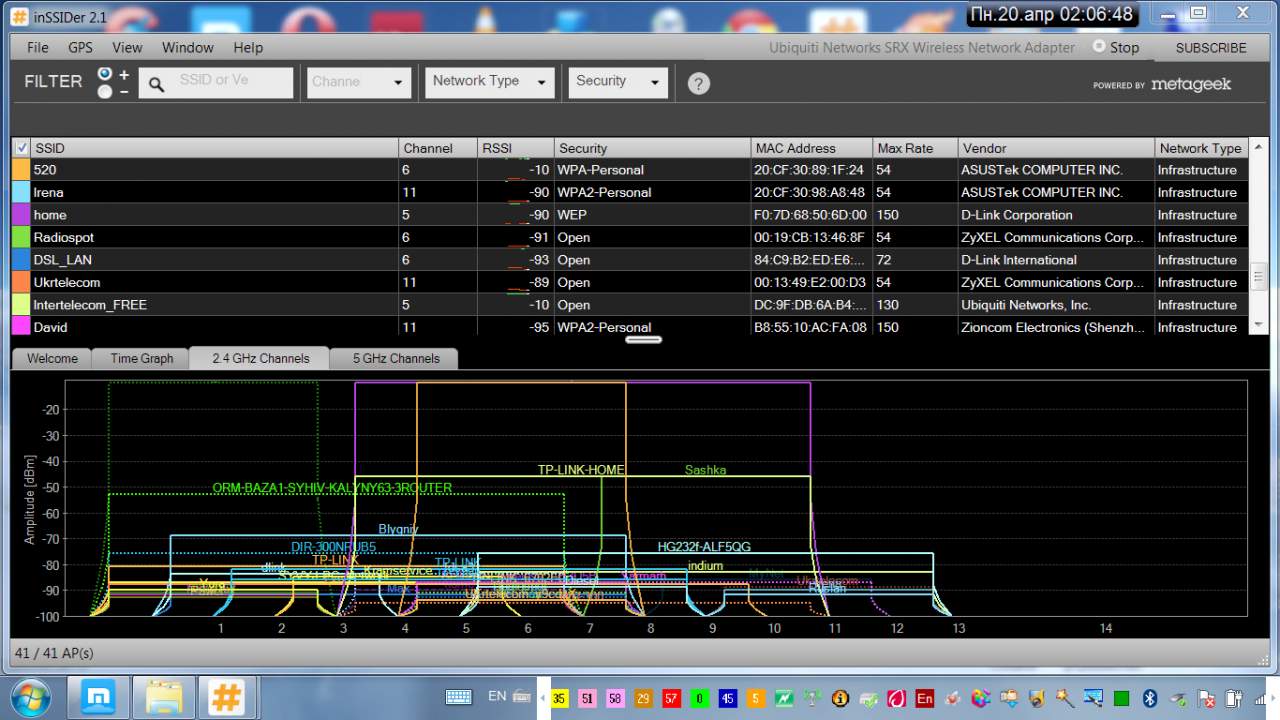
Task: Open the folder icon in Windows taskbar
Action: (x=163, y=697)
